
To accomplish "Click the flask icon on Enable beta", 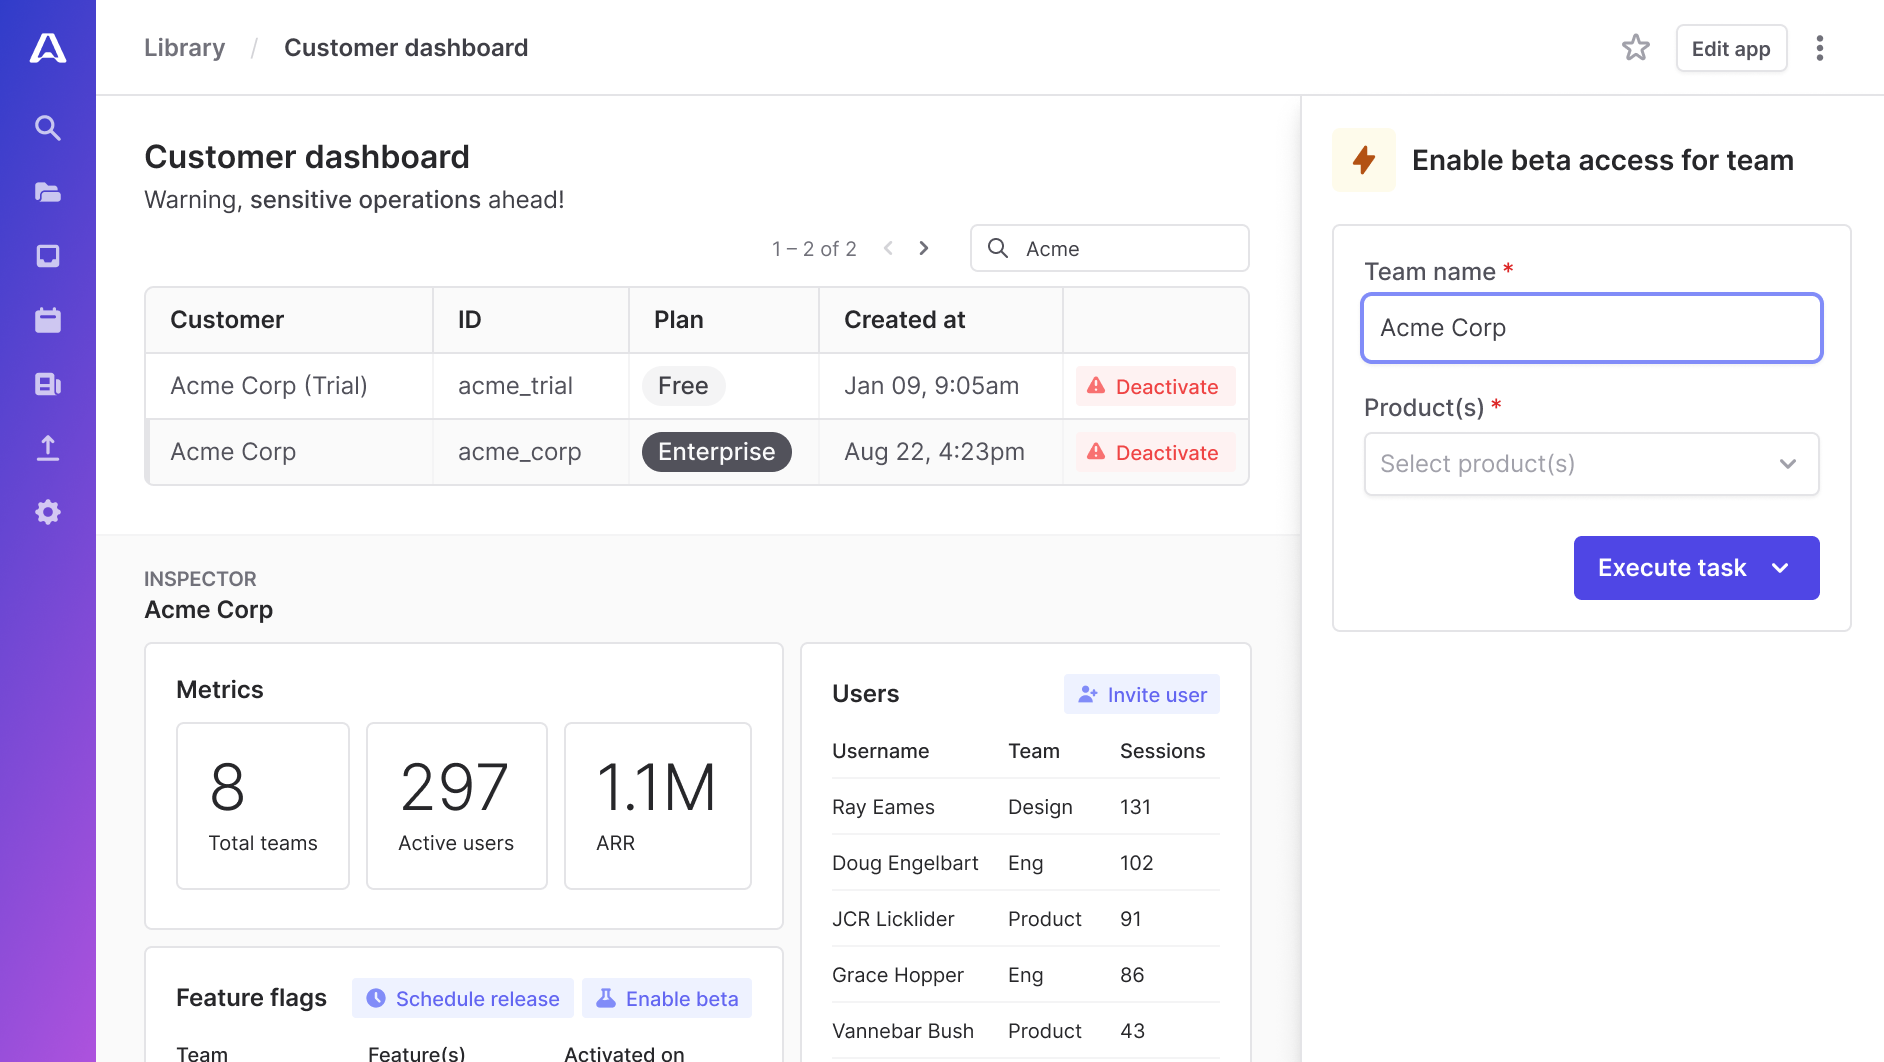I will pos(606,998).
